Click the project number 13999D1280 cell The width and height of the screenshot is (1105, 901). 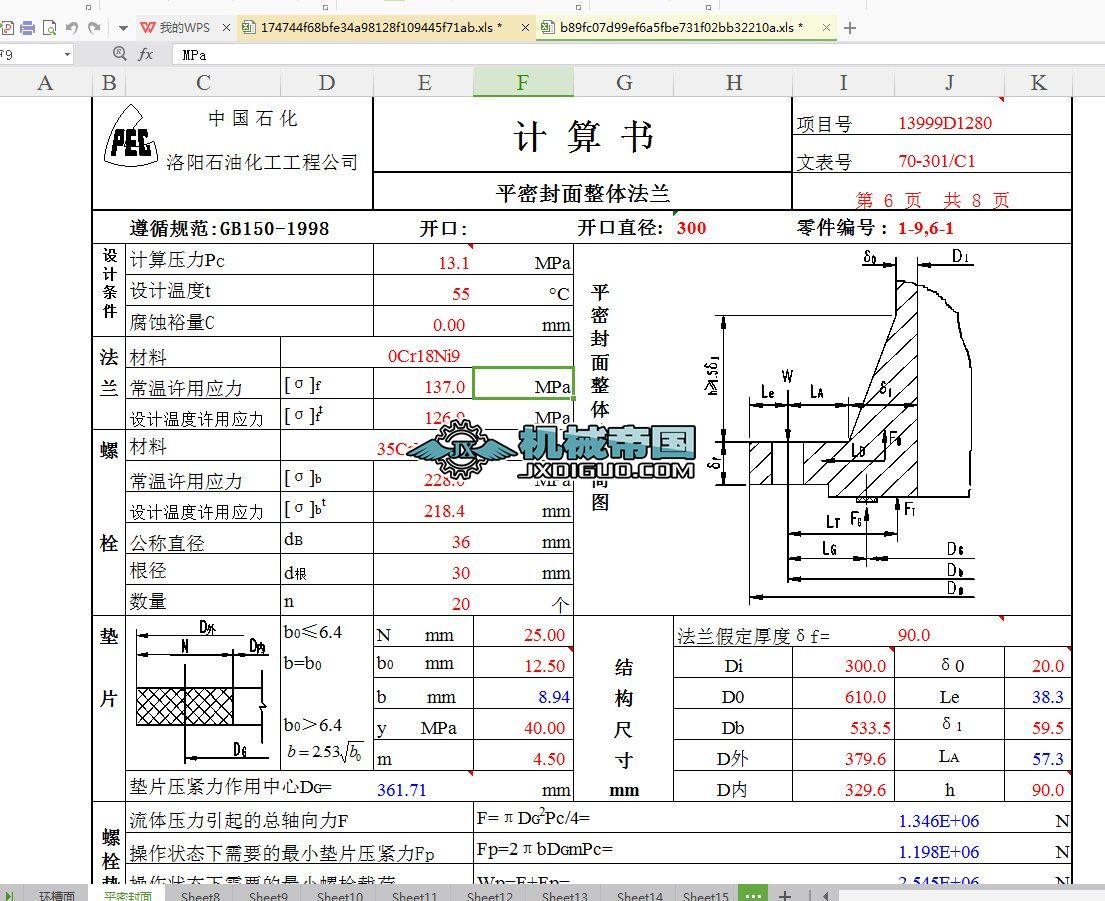click(944, 123)
